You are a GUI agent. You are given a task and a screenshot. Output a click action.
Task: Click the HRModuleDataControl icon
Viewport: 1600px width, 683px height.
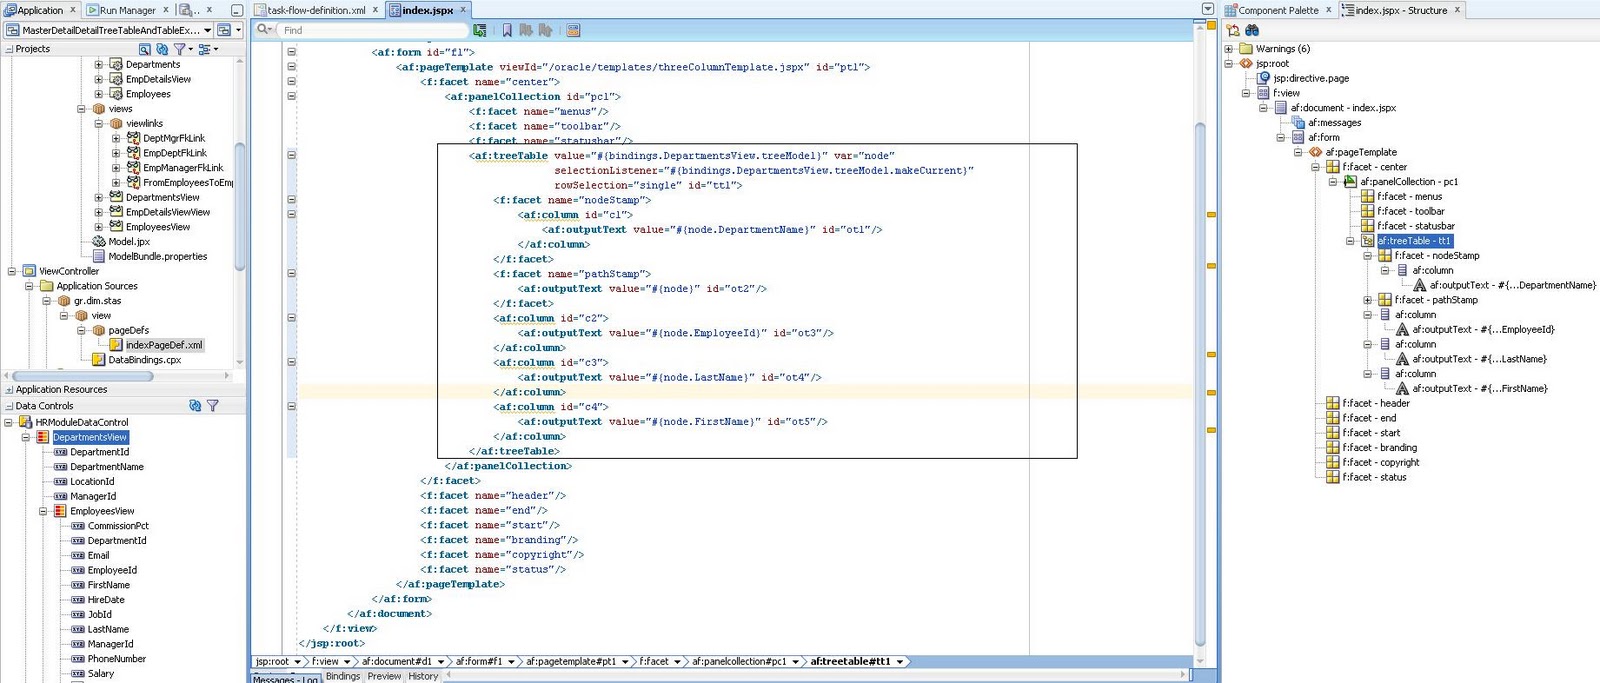click(26, 422)
